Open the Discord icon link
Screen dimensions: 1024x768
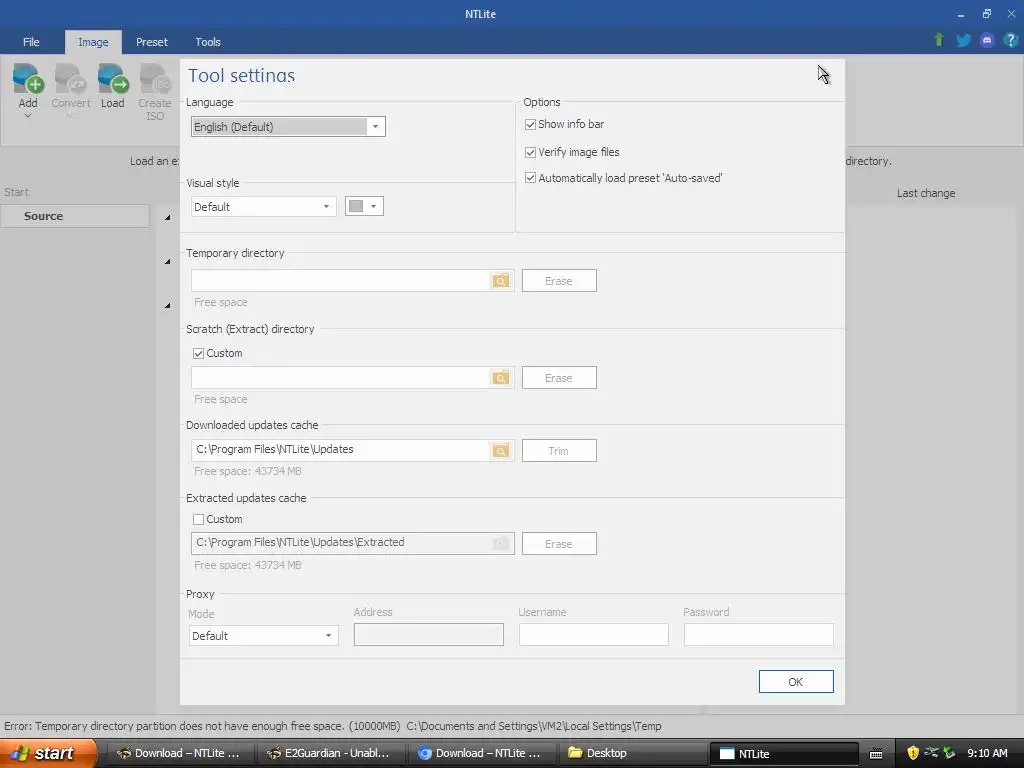[x=987, y=40]
